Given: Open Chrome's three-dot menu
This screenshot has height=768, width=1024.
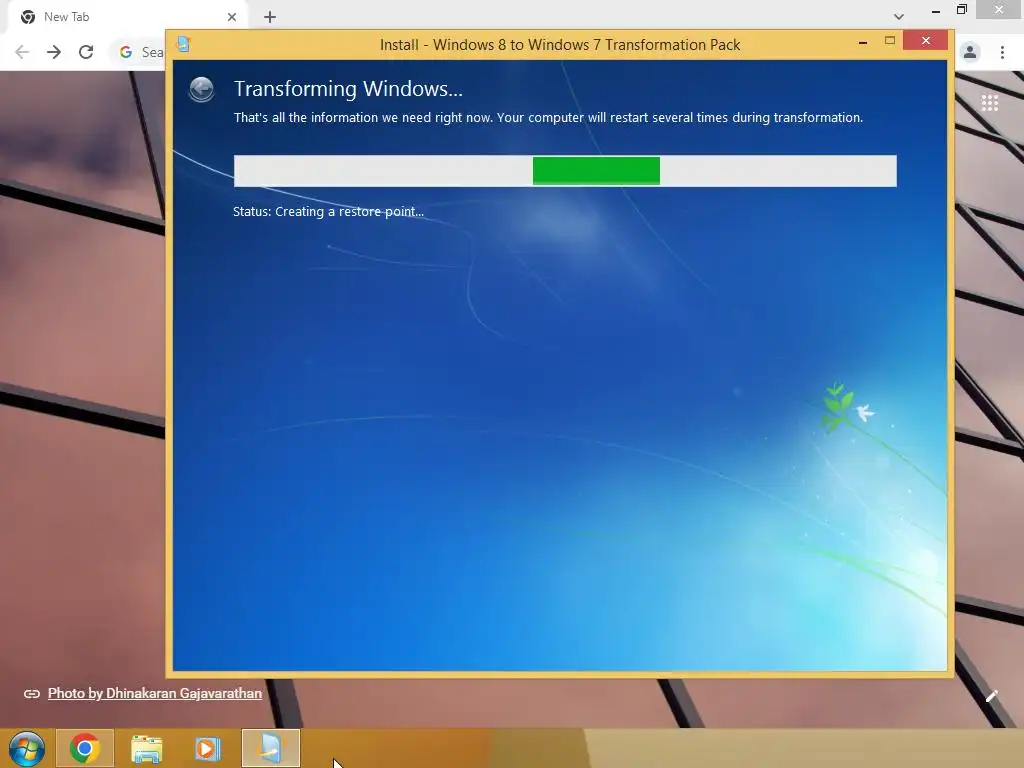Looking at the screenshot, I should (x=1002, y=52).
